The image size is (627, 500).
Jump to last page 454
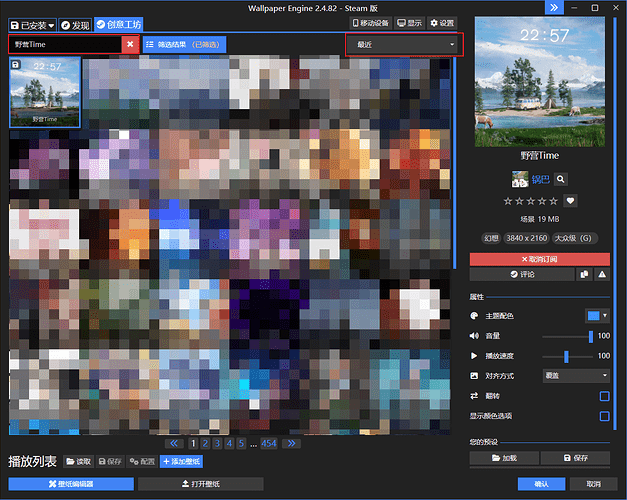pos(269,443)
